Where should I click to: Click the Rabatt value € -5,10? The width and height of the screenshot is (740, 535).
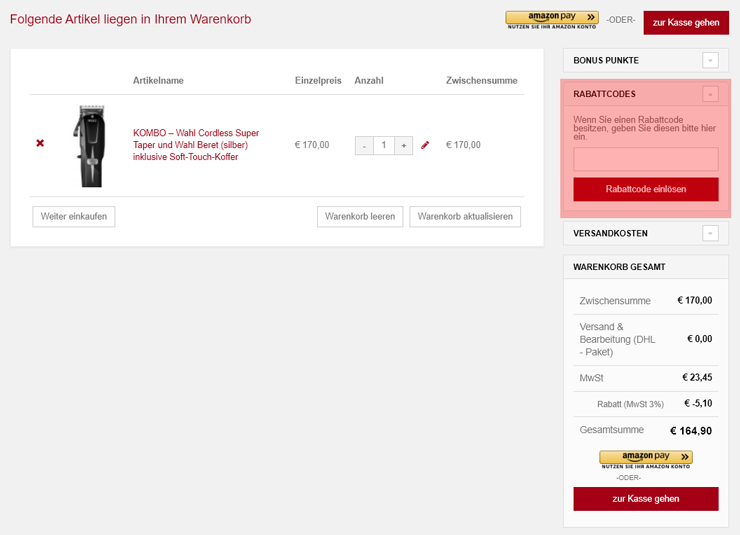[x=698, y=403]
